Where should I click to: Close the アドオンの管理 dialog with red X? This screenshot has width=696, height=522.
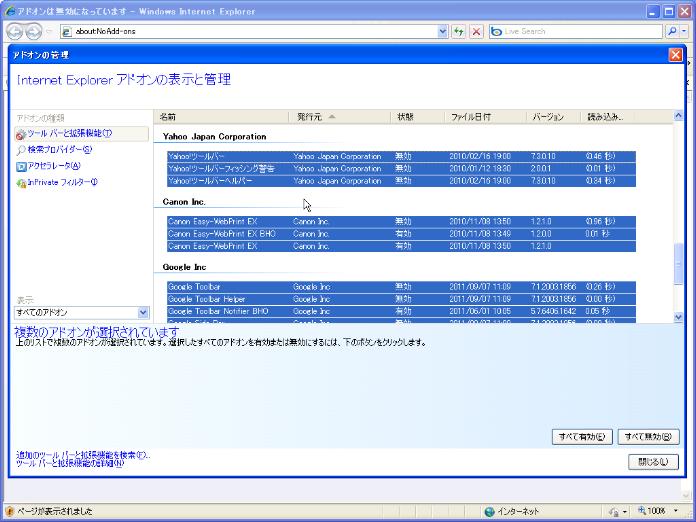pyautogui.click(x=675, y=55)
